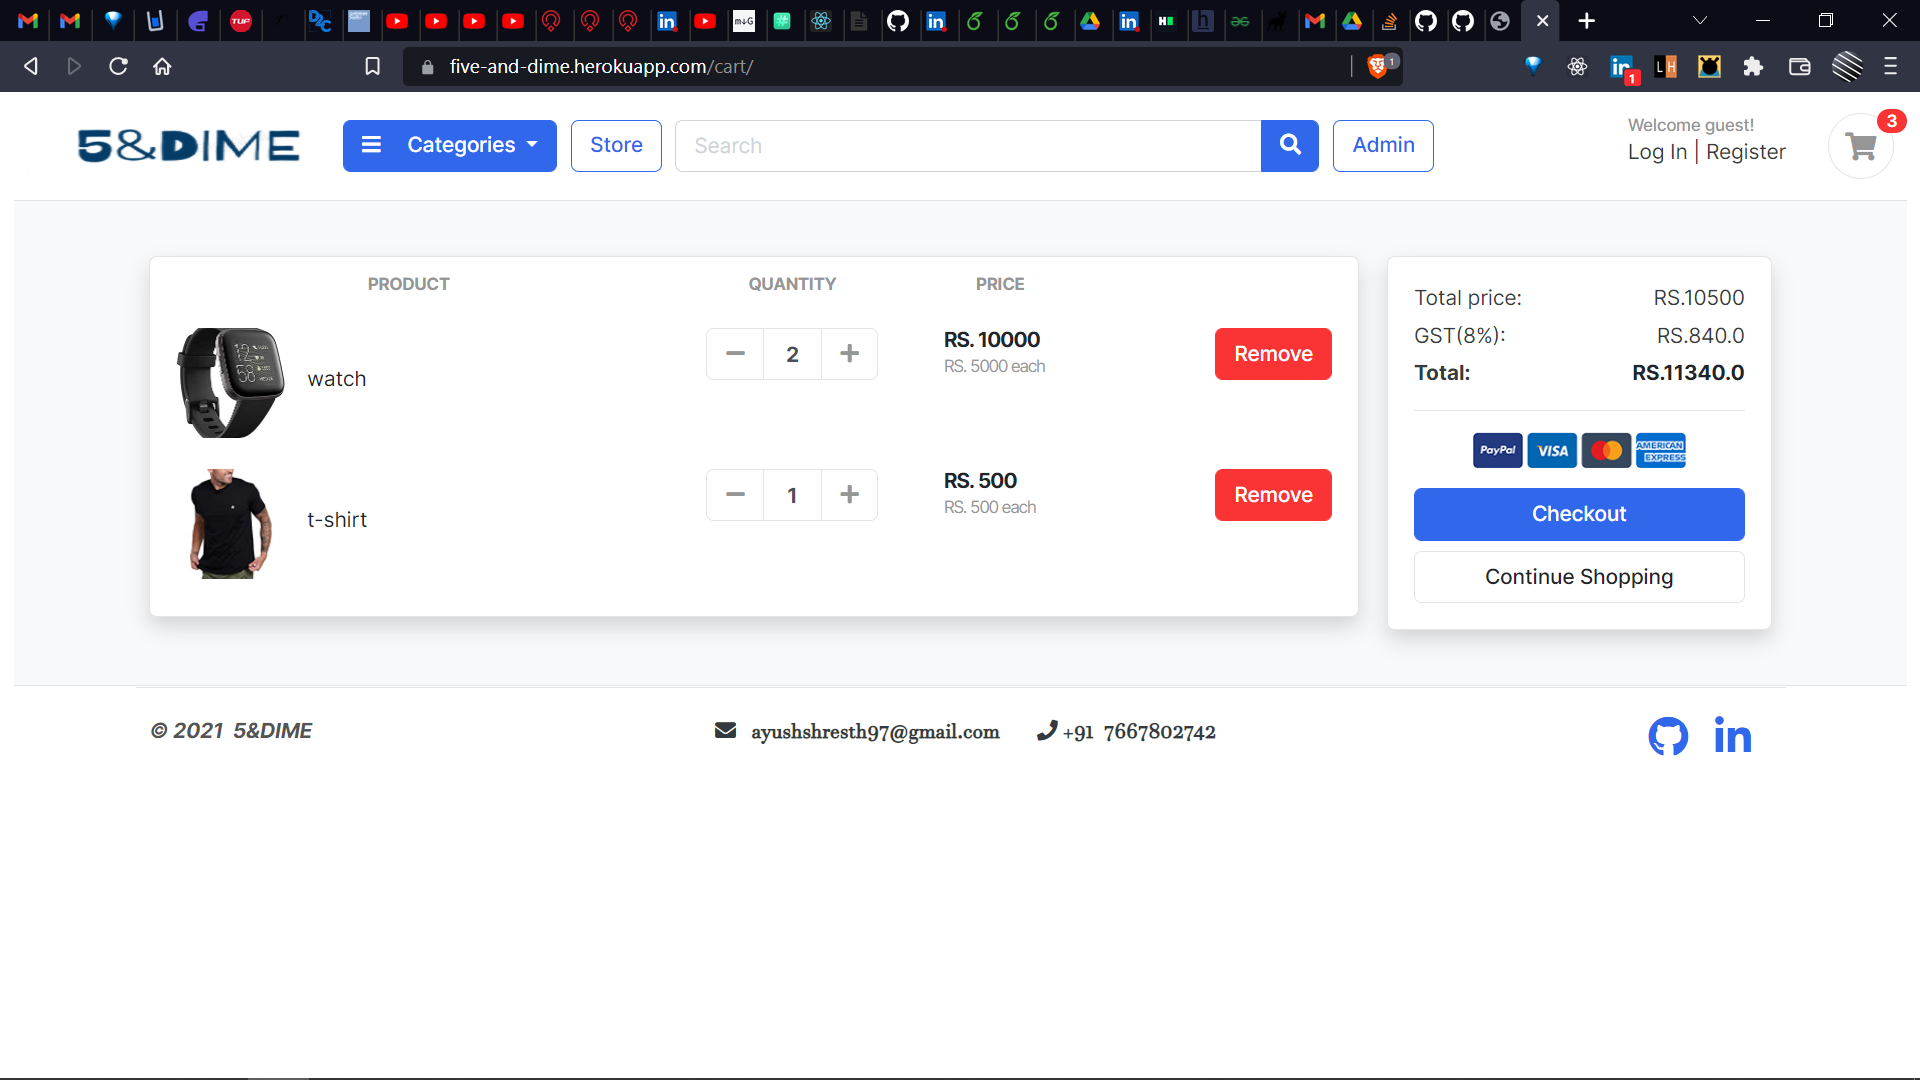Open the Log In link

[1656, 152]
